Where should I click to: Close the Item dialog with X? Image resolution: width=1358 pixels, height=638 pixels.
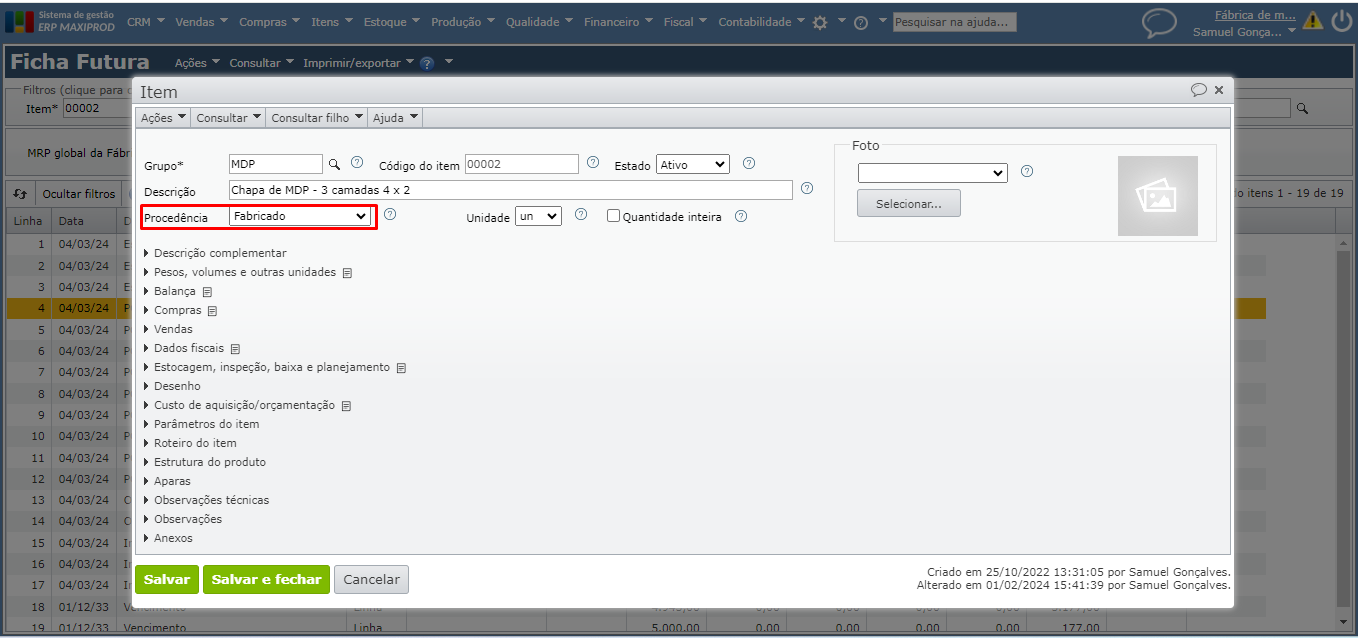click(x=1219, y=90)
